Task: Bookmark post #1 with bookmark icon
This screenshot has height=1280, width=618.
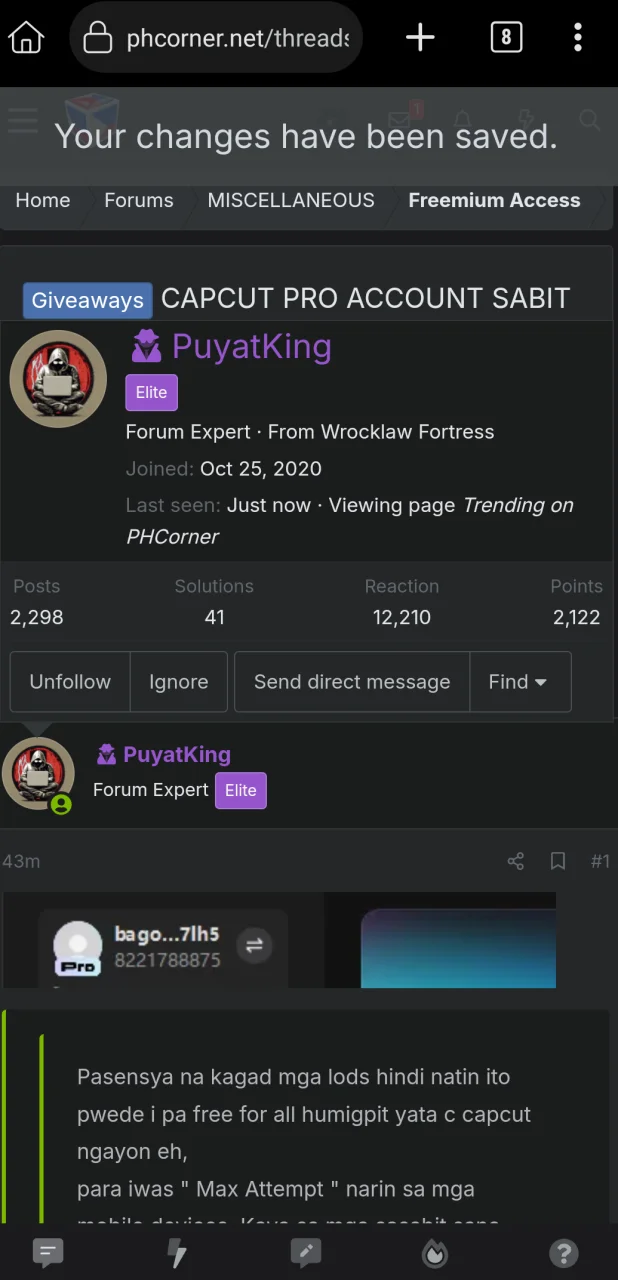Action: click(558, 861)
